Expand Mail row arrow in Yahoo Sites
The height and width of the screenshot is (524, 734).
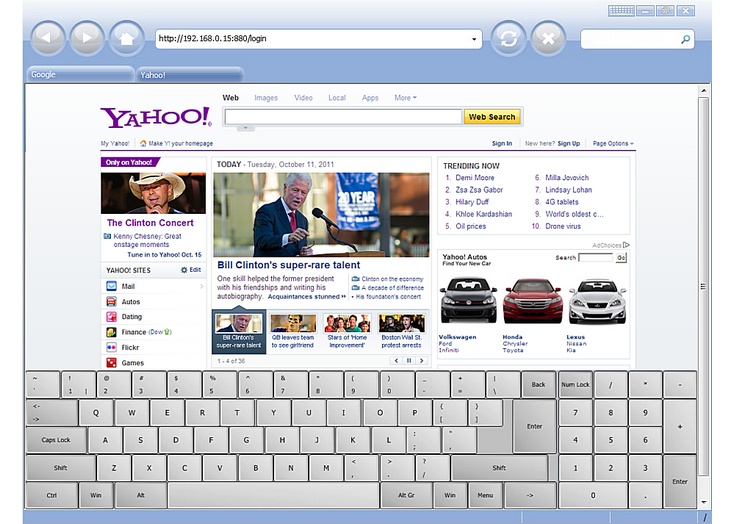(x=202, y=286)
